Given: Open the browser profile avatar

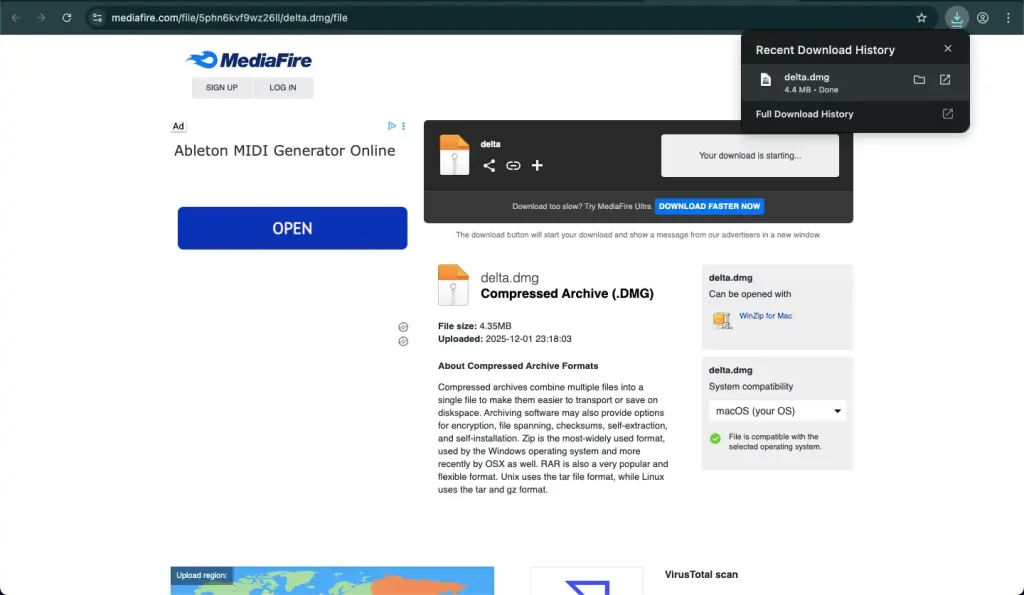Looking at the screenshot, I should pyautogui.click(x=982, y=17).
